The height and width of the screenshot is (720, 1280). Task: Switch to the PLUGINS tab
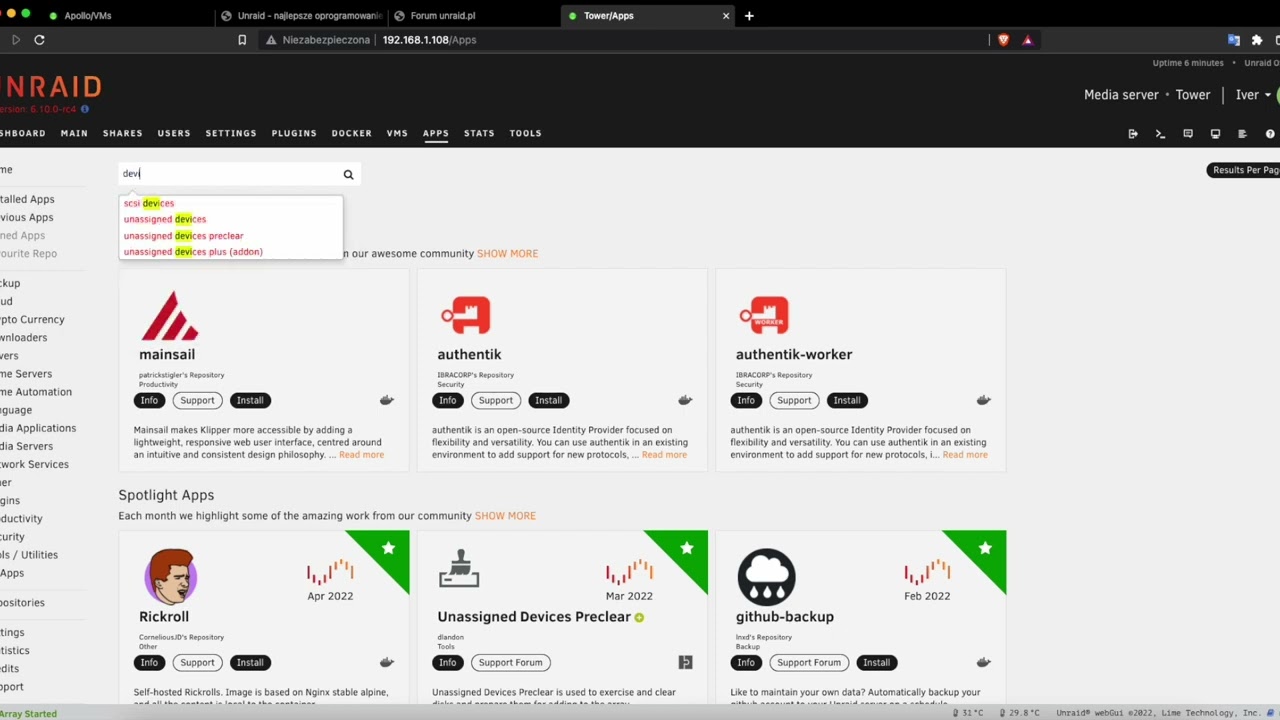pos(294,133)
